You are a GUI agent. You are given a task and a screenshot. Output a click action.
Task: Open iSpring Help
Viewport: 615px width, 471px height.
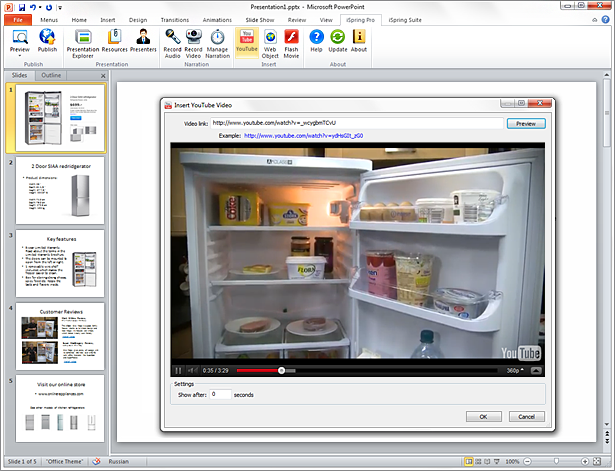pyautogui.click(x=316, y=40)
